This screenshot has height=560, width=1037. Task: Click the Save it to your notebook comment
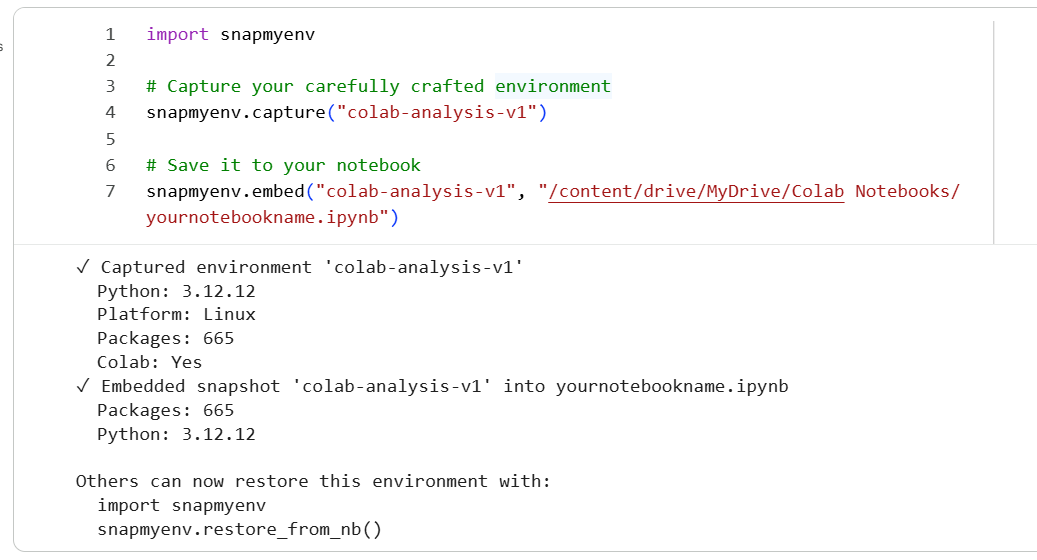click(283, 165)
